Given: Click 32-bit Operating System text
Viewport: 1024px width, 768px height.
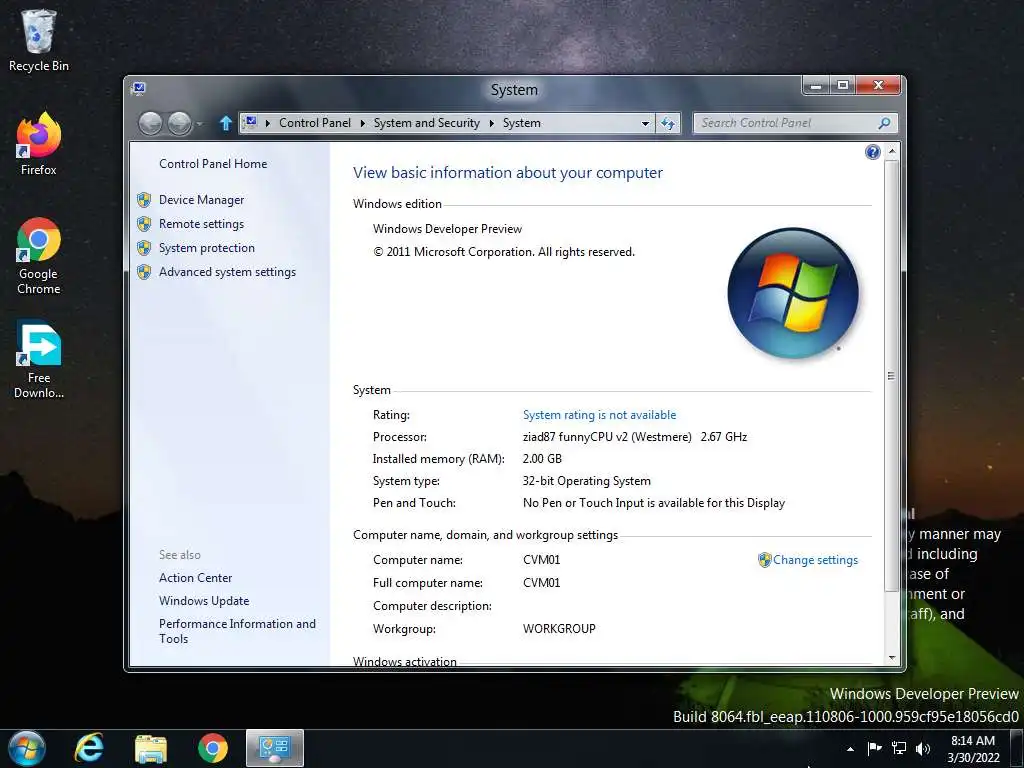Looking at the screenshot, I should (586, 481).
